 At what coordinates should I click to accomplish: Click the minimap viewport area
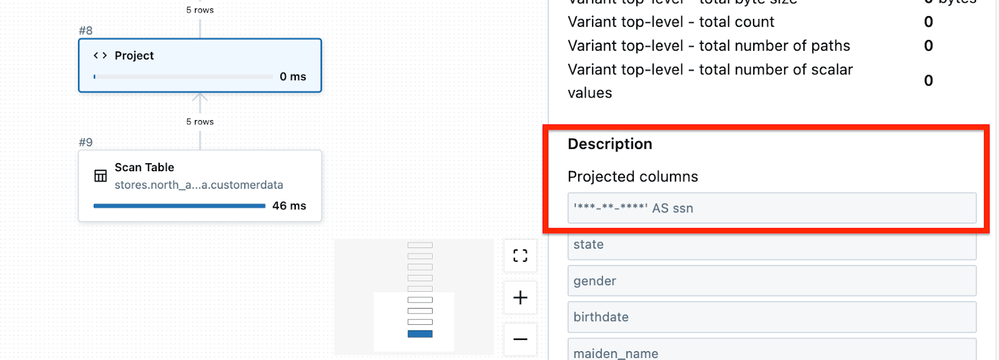(x=414, y=321)
